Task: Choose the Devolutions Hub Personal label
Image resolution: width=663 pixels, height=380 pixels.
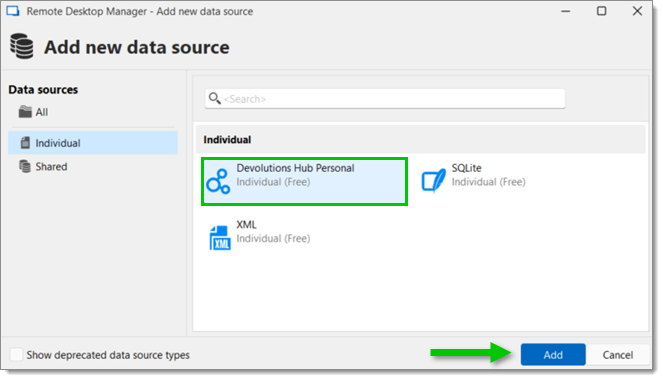Action: pos(295,168)
